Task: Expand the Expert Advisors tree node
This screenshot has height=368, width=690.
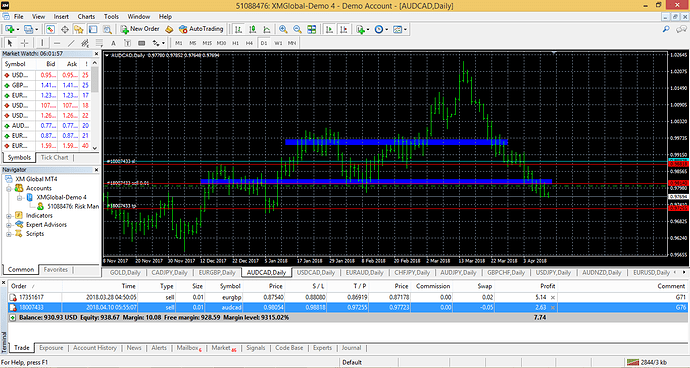Action: (x=9, y=225)
